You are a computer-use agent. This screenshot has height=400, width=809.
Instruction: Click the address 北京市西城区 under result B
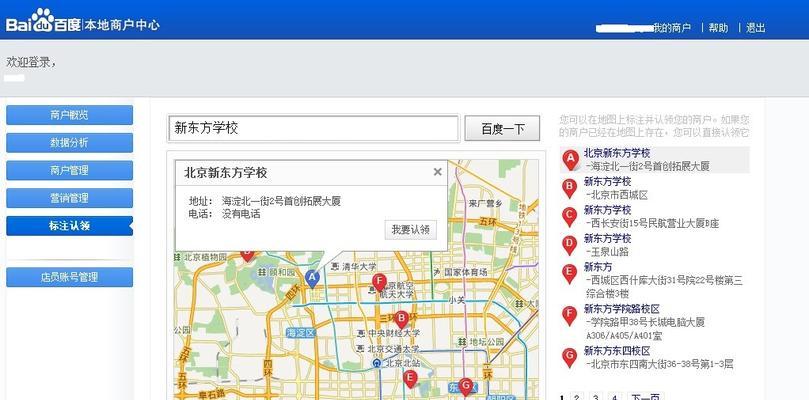coord(617,195)
